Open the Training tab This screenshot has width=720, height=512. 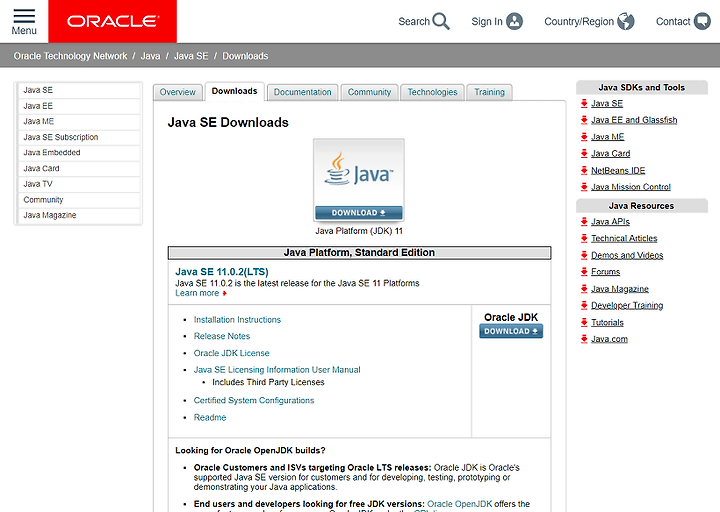coord(489,92)
